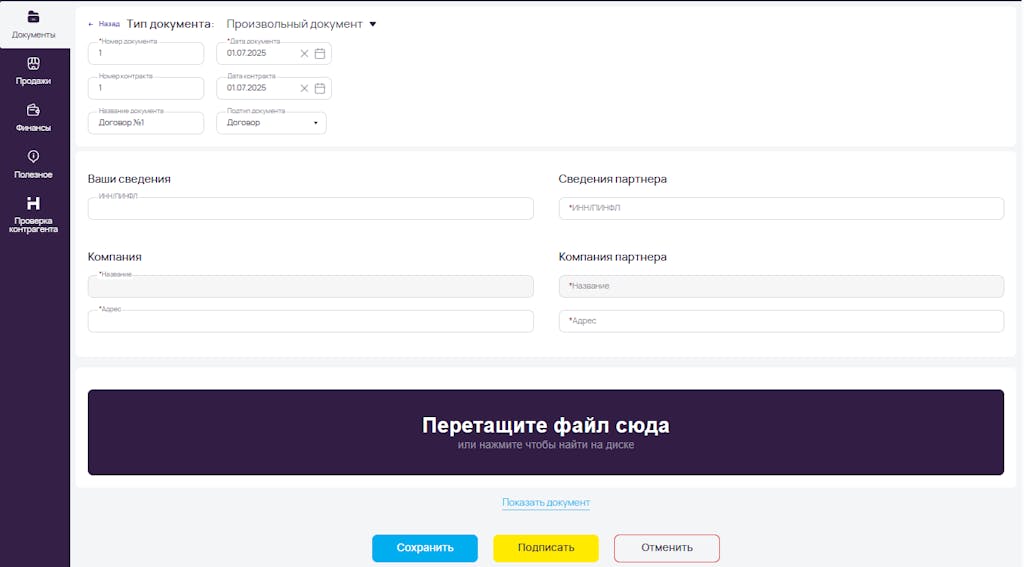Click the yellow Подписать button

(x=546, y=548)
